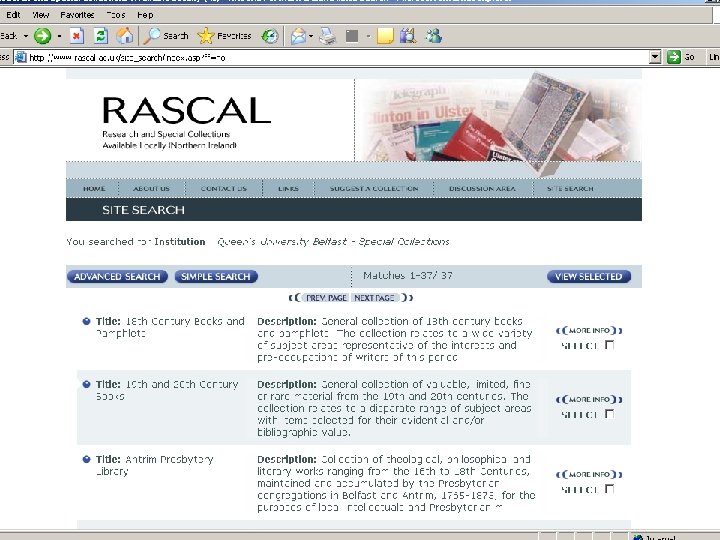This screenshot has width=720, height=540.
Task: Open the LINKS navigation tab
Action: [288, 188]
